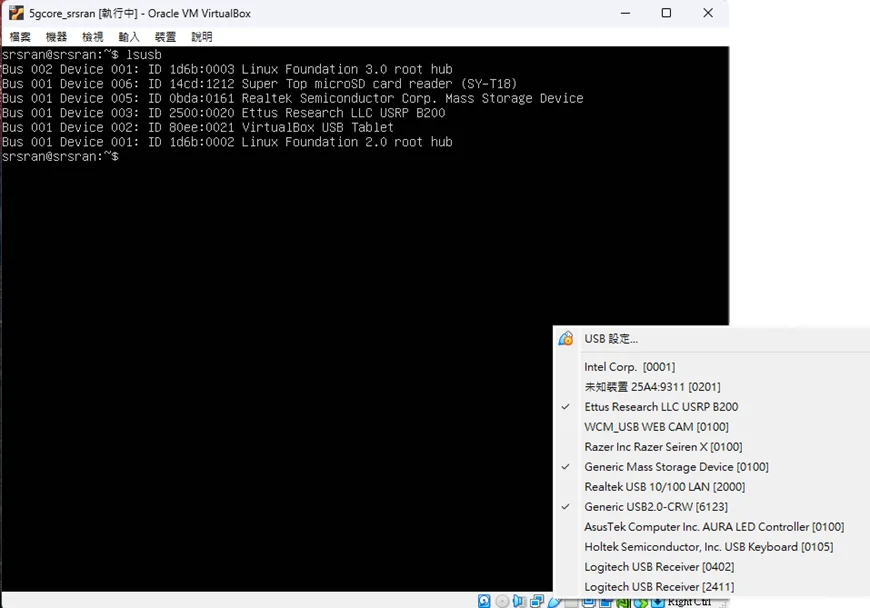This screenshot has height=608, width=870.
Task: Click the 'Super Top microSD card reader' line
Action: [x=260, y=84]
